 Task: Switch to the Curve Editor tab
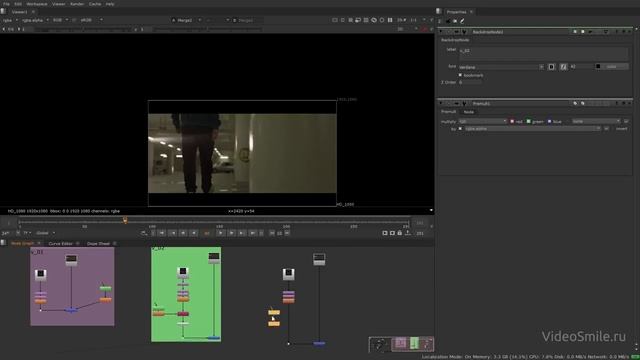click(x=60, y=243)
